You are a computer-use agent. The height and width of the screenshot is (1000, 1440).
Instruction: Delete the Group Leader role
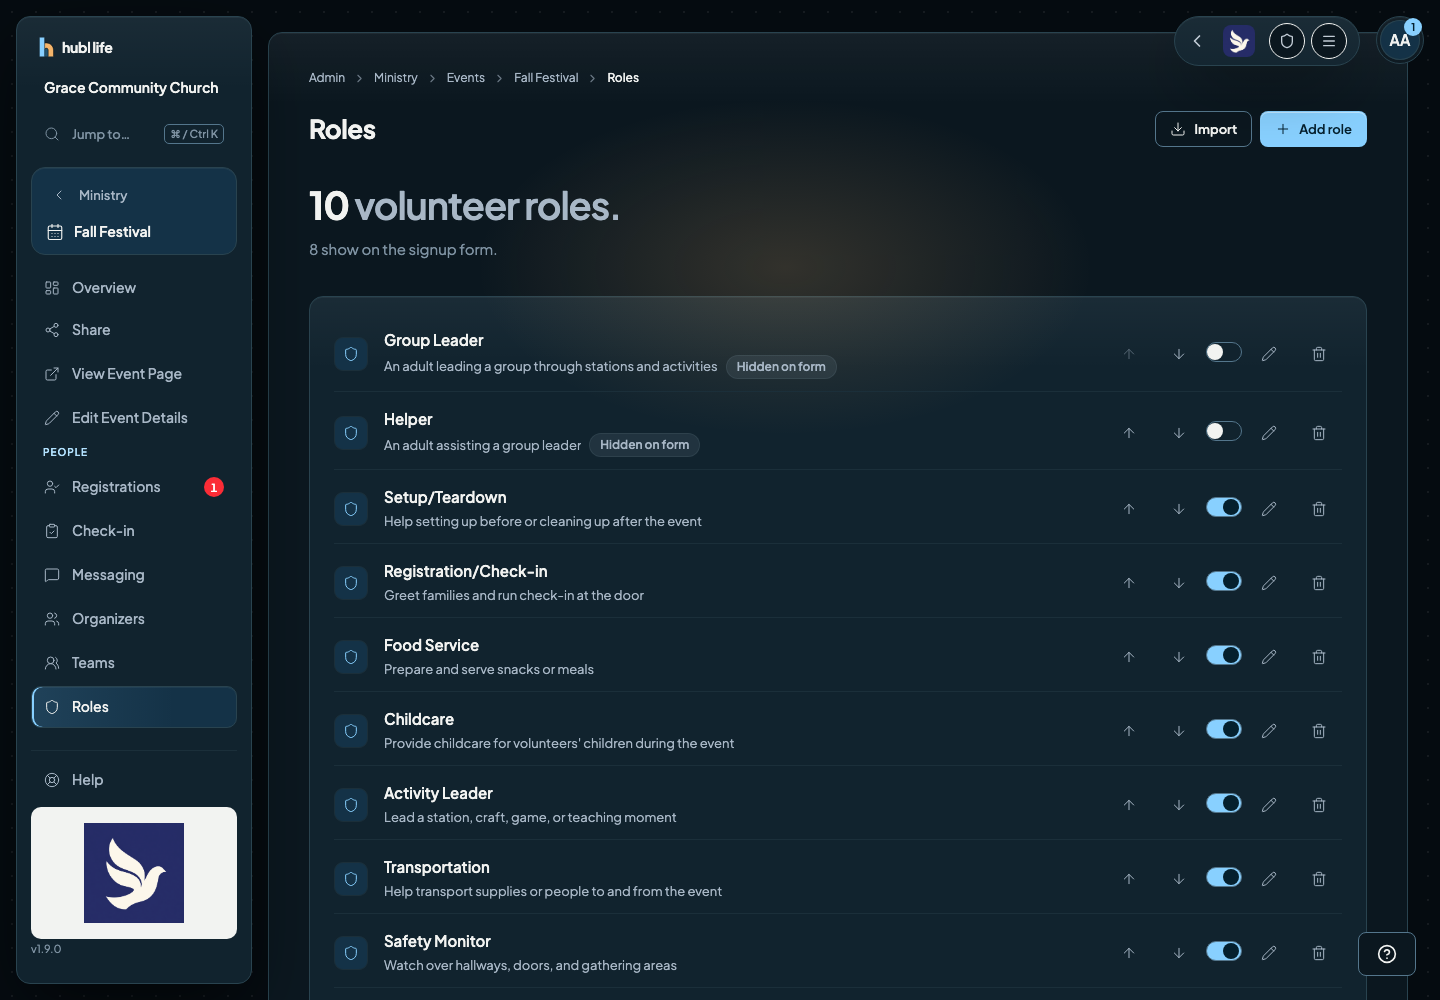(x=1319, y=354)
